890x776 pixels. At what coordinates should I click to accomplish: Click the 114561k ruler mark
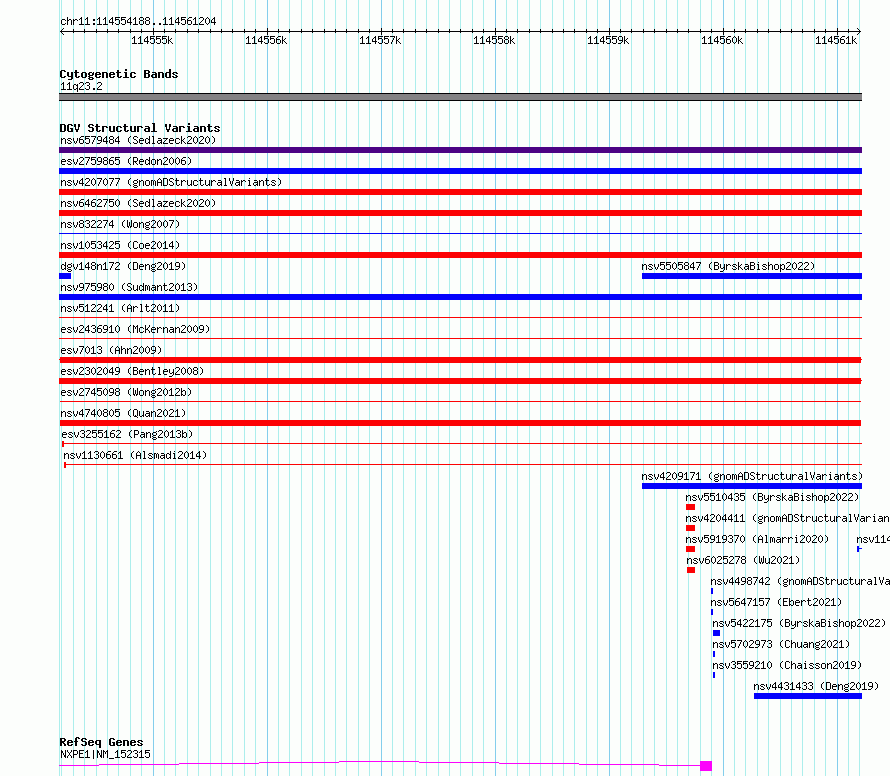(x=836, y=40)
